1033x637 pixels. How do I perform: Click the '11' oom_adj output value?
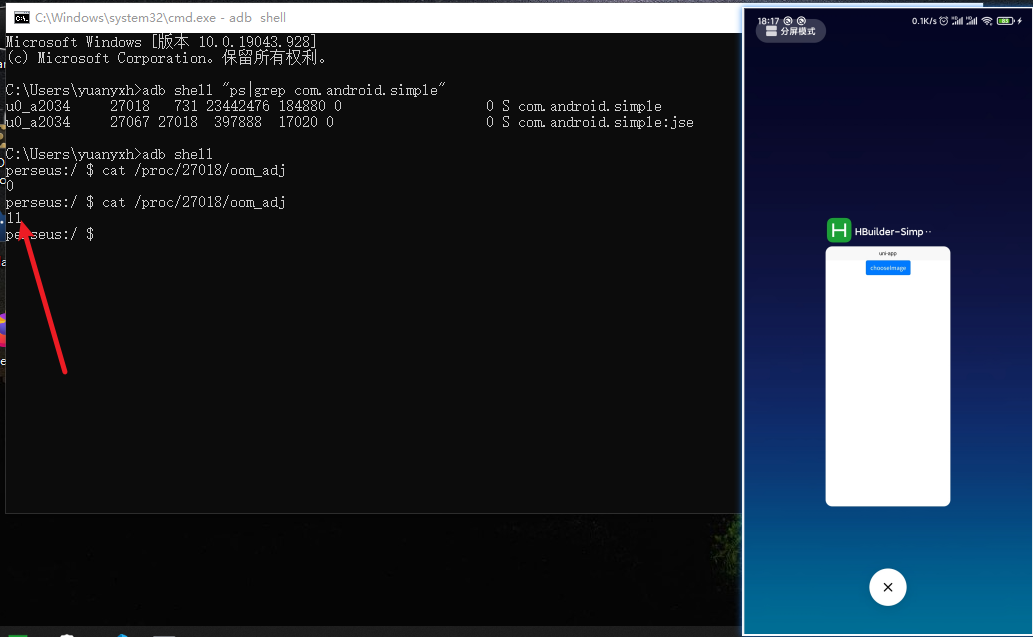click(14, 218)
